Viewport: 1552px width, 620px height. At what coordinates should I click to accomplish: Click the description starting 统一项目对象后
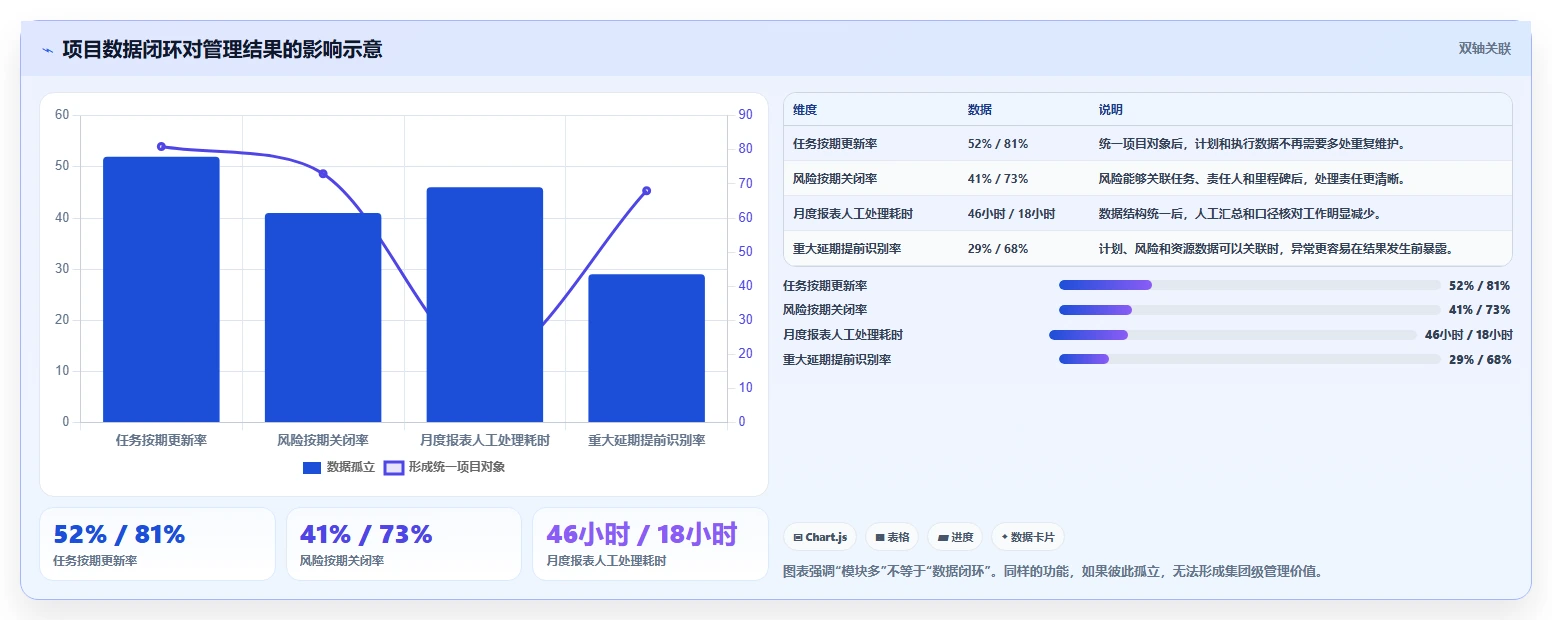click(1253, 144)
